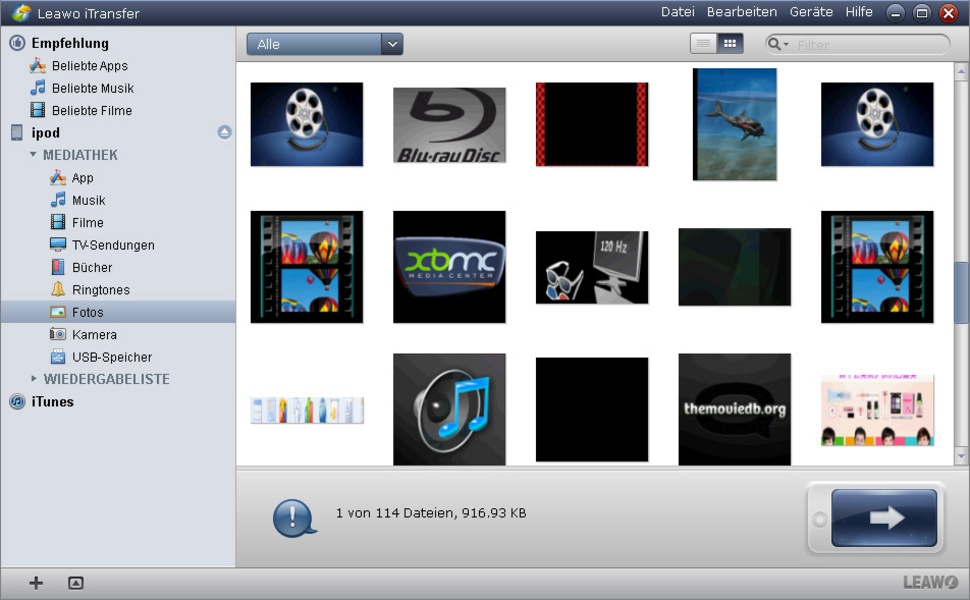Click the scrollbar up arrow
Screen dimensions: 970x600
961,72
